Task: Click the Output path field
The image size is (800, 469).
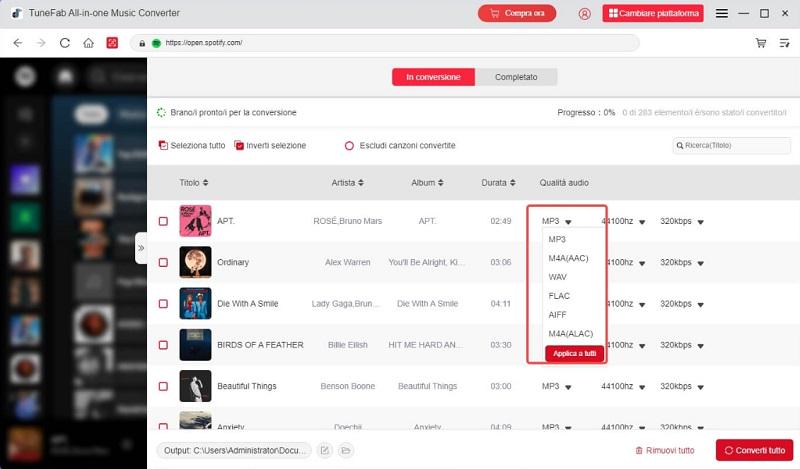Action: click(234, 450)
